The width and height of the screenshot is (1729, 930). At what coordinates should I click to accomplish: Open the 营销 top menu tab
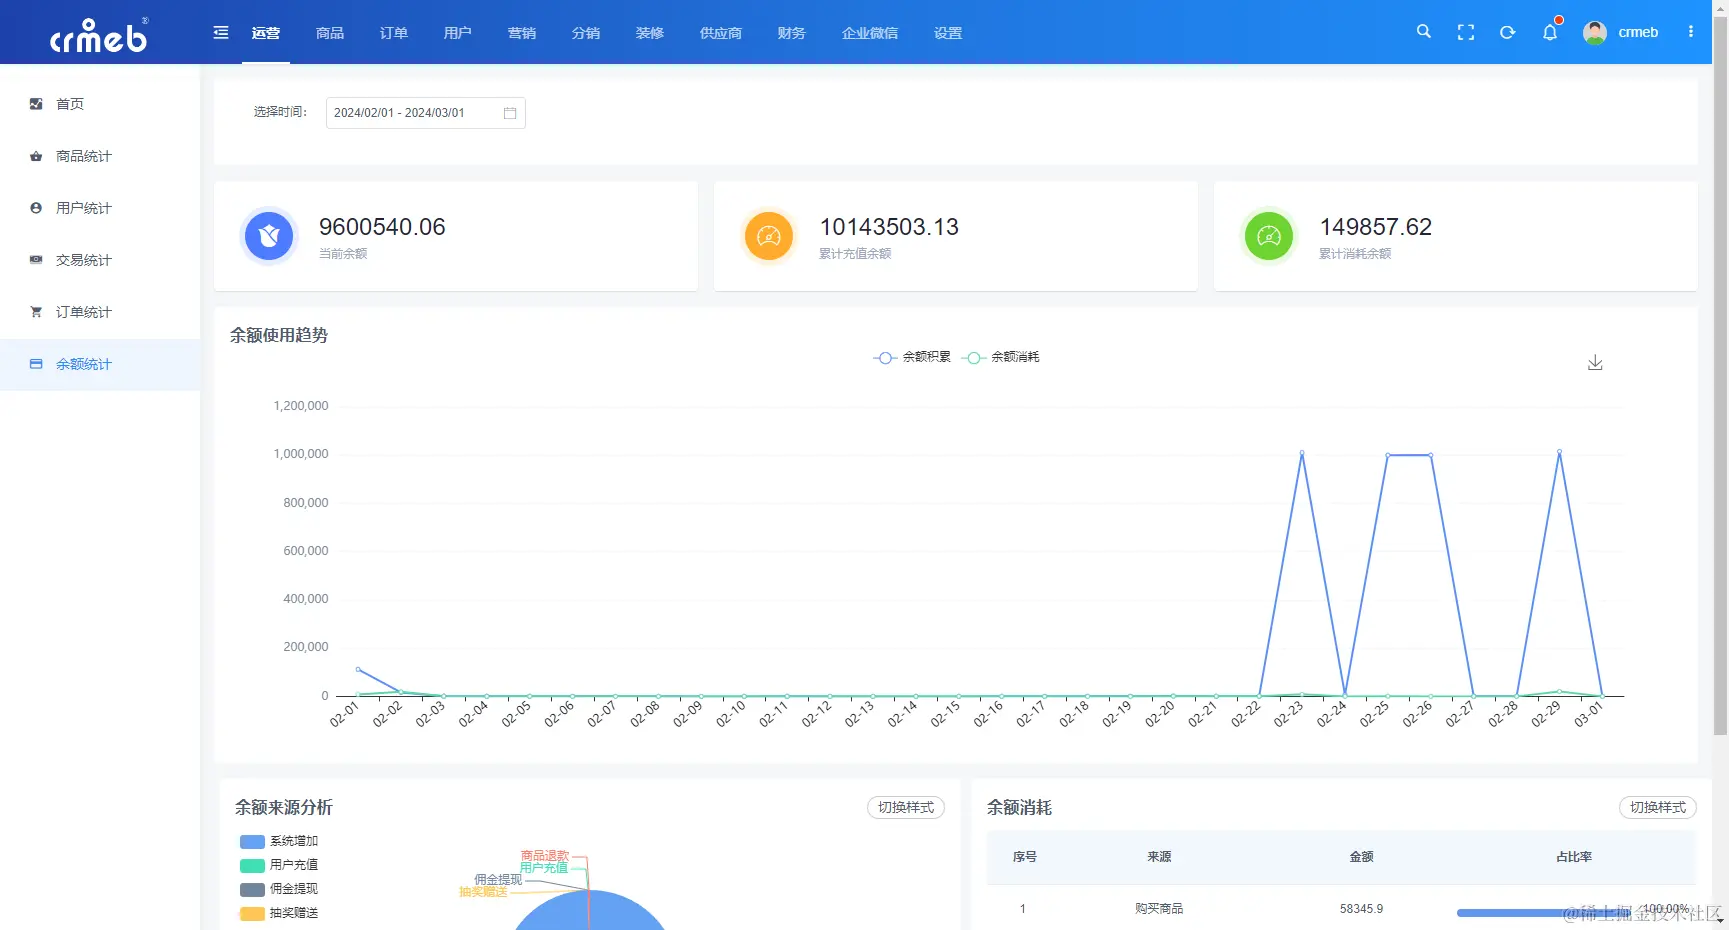(x=522, y=33)
